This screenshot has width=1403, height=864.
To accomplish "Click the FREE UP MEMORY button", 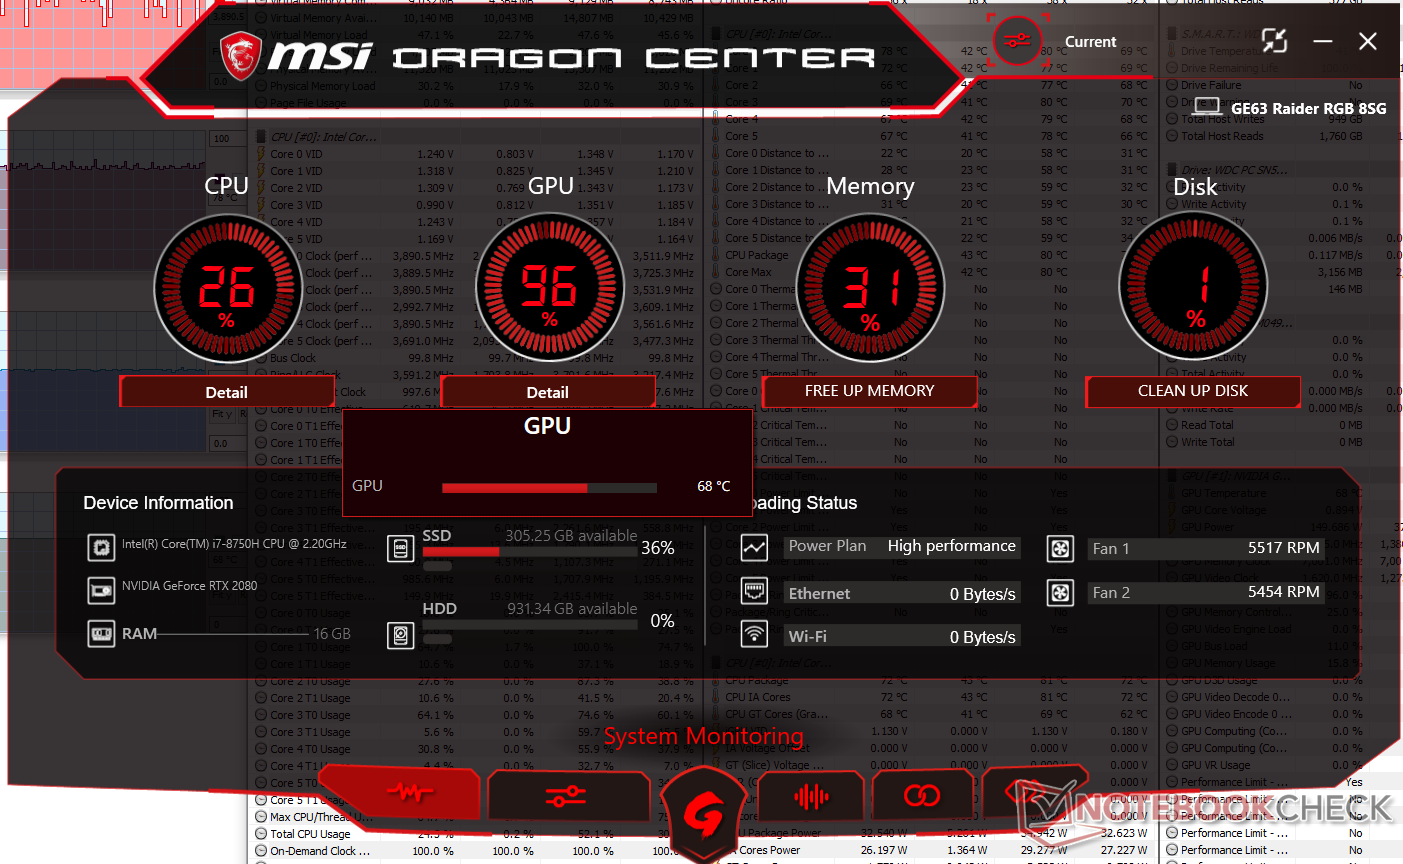I will (869, 391).
